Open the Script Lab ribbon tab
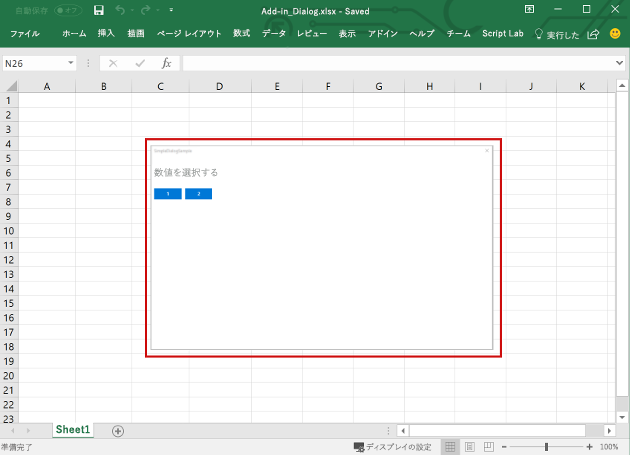Image resolution: width=630 pixels, height=455 pixels. point(503,34)
